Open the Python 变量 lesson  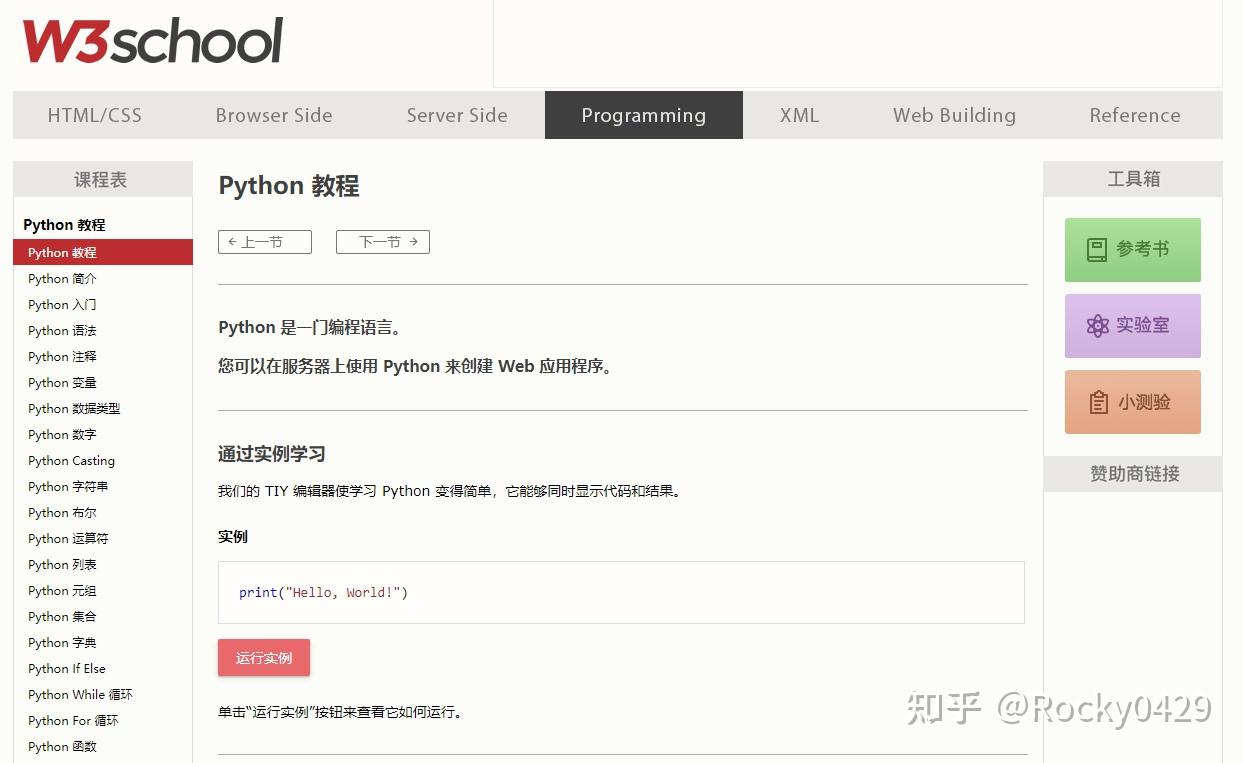(62, 382)
